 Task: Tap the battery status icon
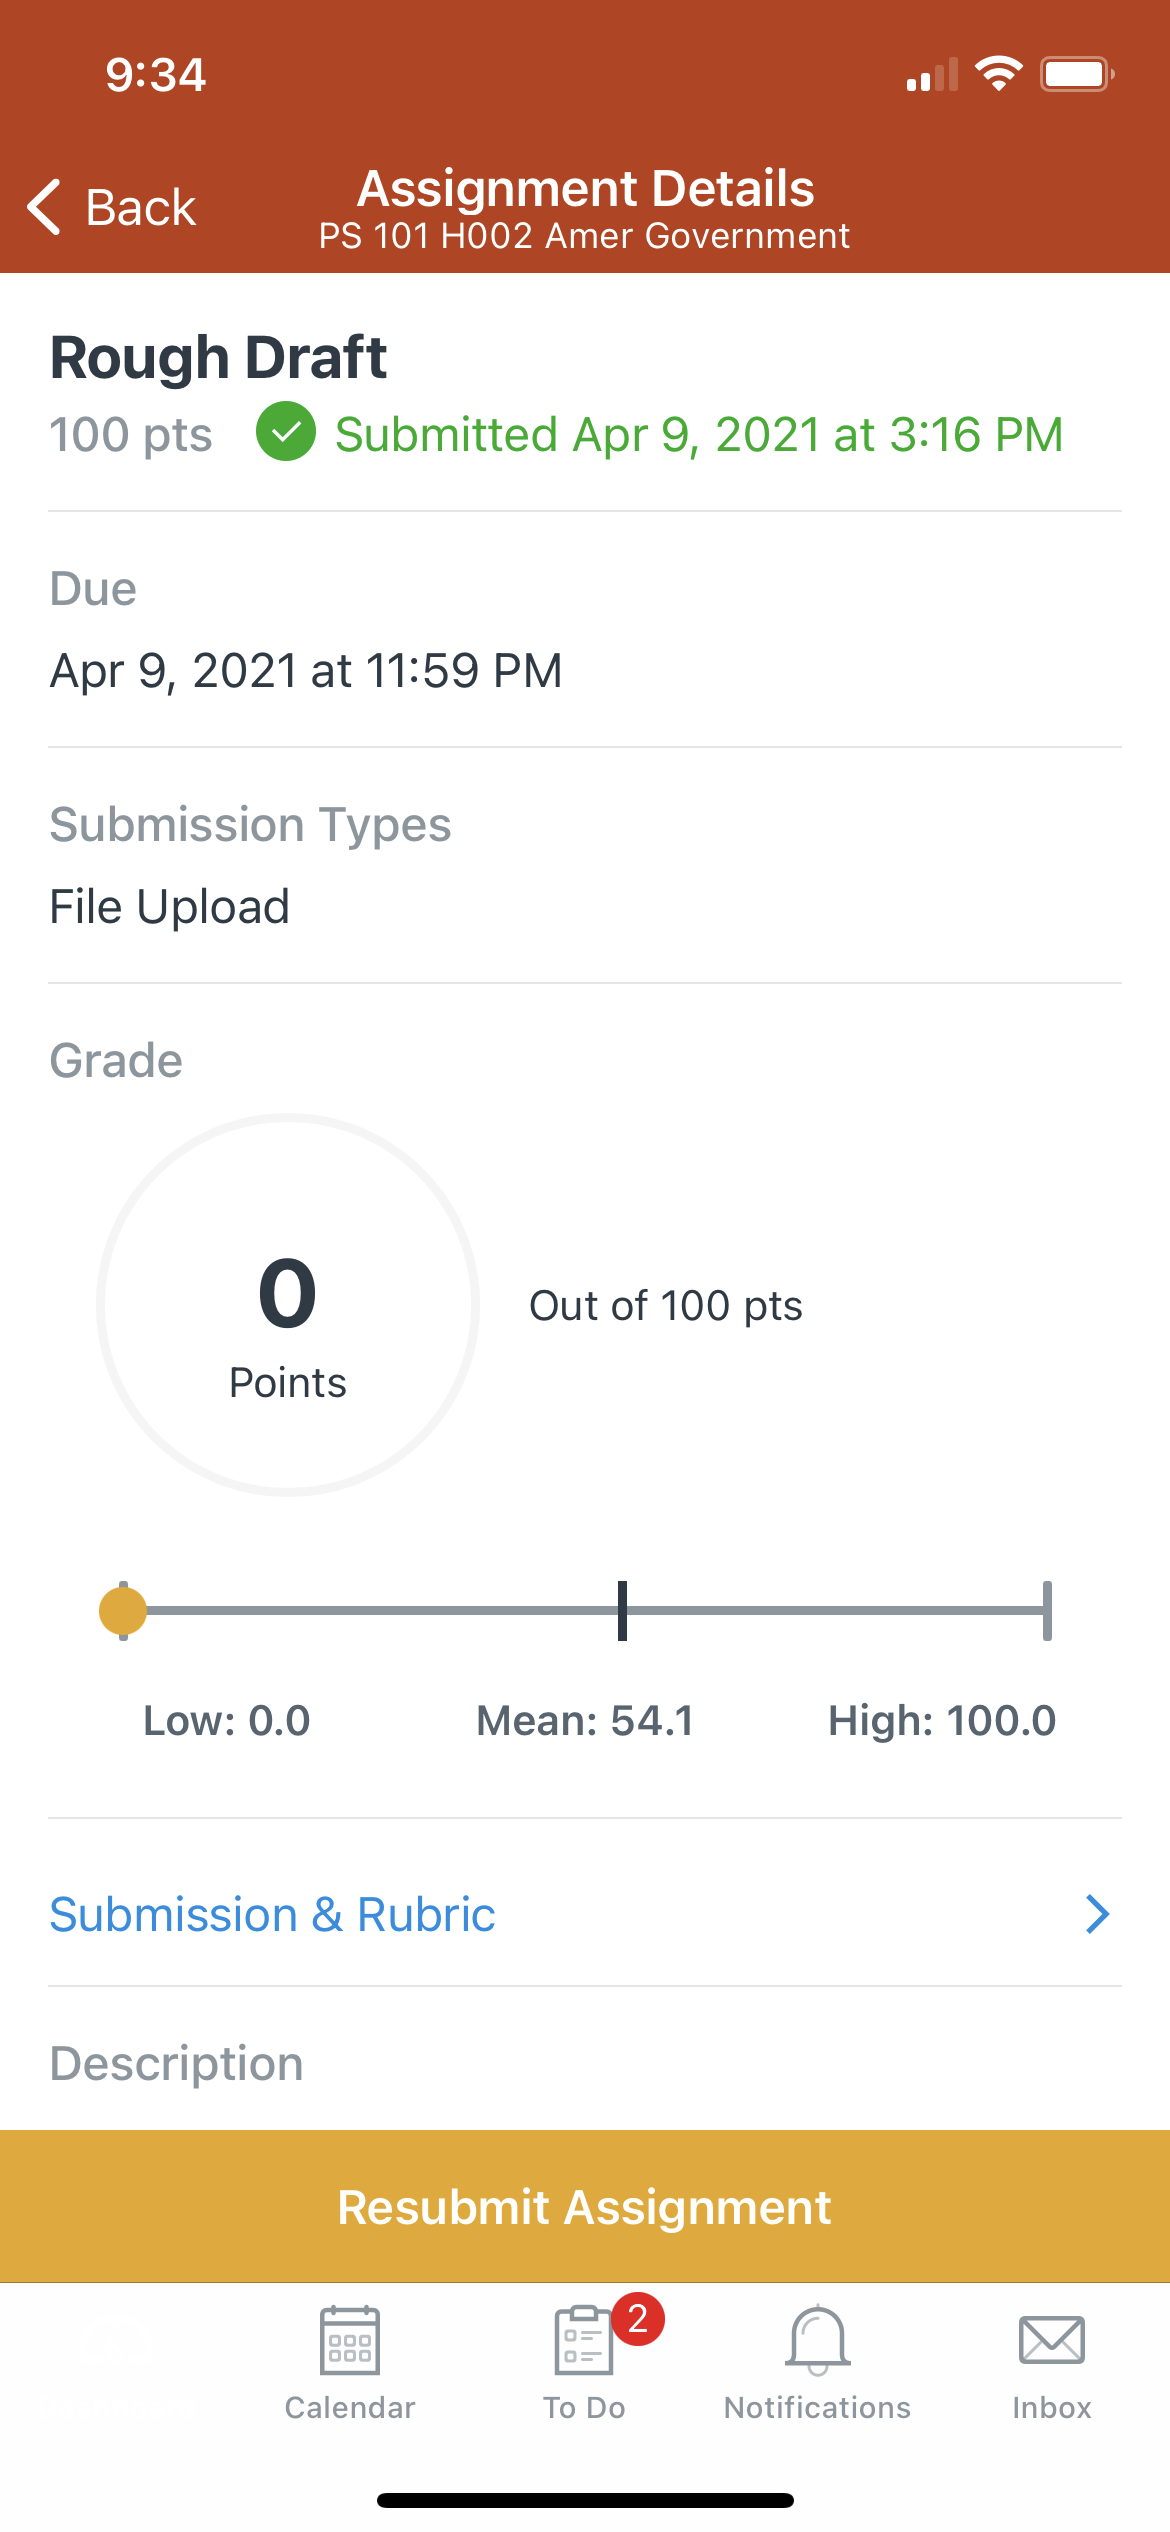pos(1077,74)
